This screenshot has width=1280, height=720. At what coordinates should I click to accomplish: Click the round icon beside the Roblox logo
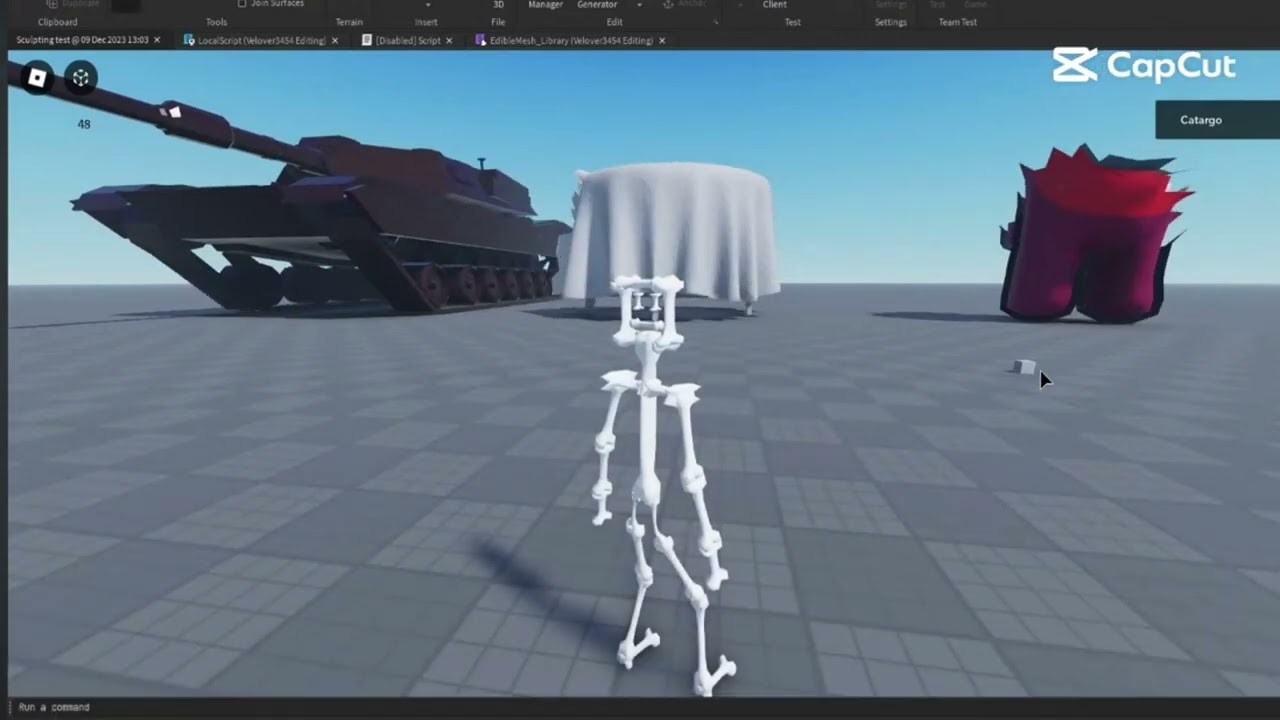tap(81, 78)
